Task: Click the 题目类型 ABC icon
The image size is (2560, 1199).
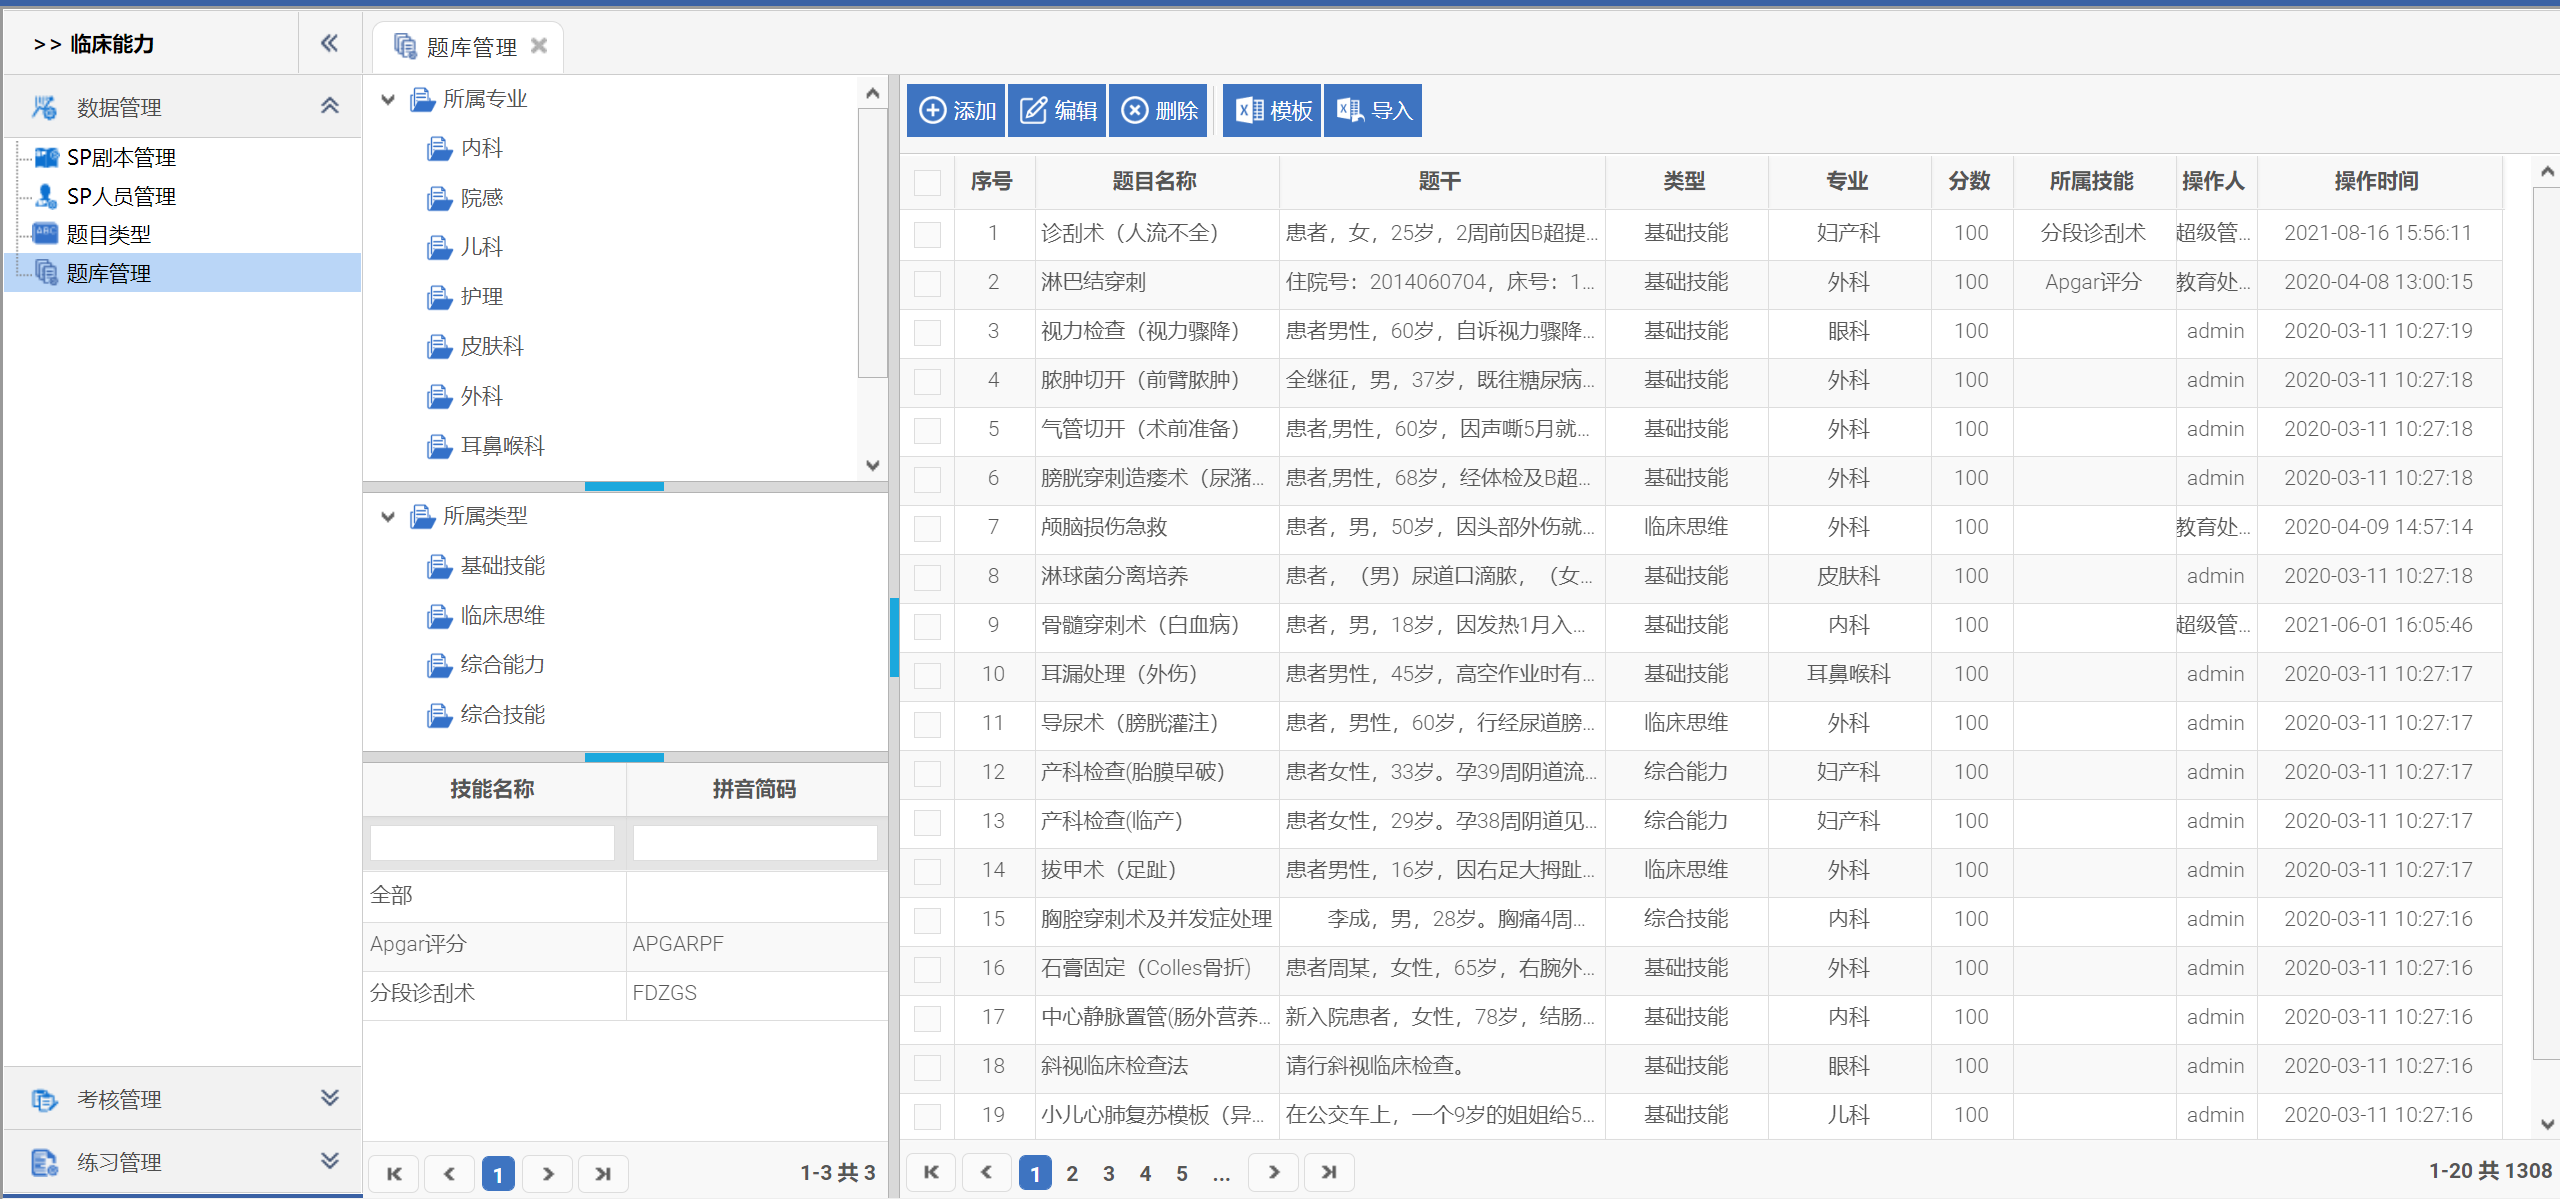Action: point(45,234)
